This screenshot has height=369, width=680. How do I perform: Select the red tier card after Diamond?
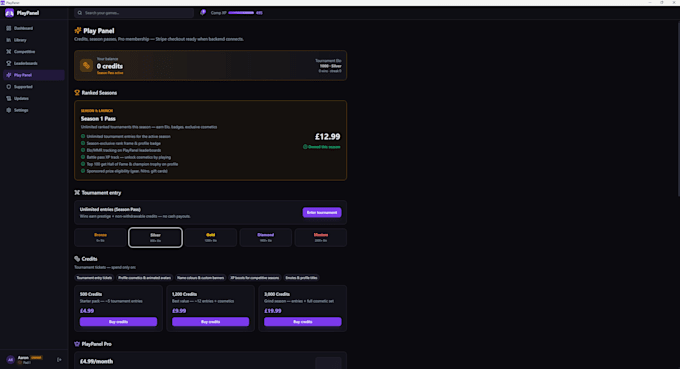pos(320,237)
